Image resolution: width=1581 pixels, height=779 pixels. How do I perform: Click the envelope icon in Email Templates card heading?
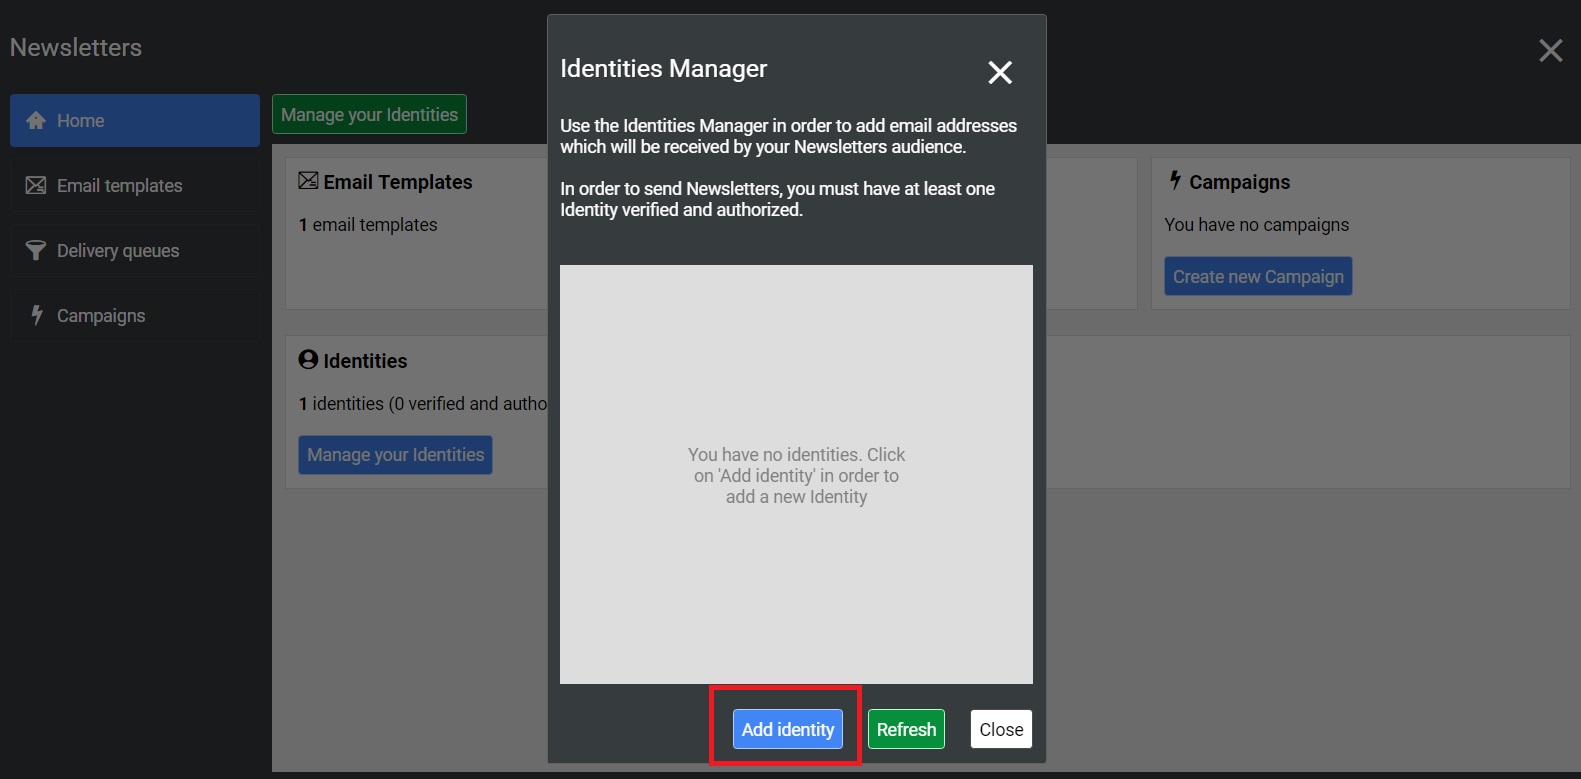pos(308,181)
